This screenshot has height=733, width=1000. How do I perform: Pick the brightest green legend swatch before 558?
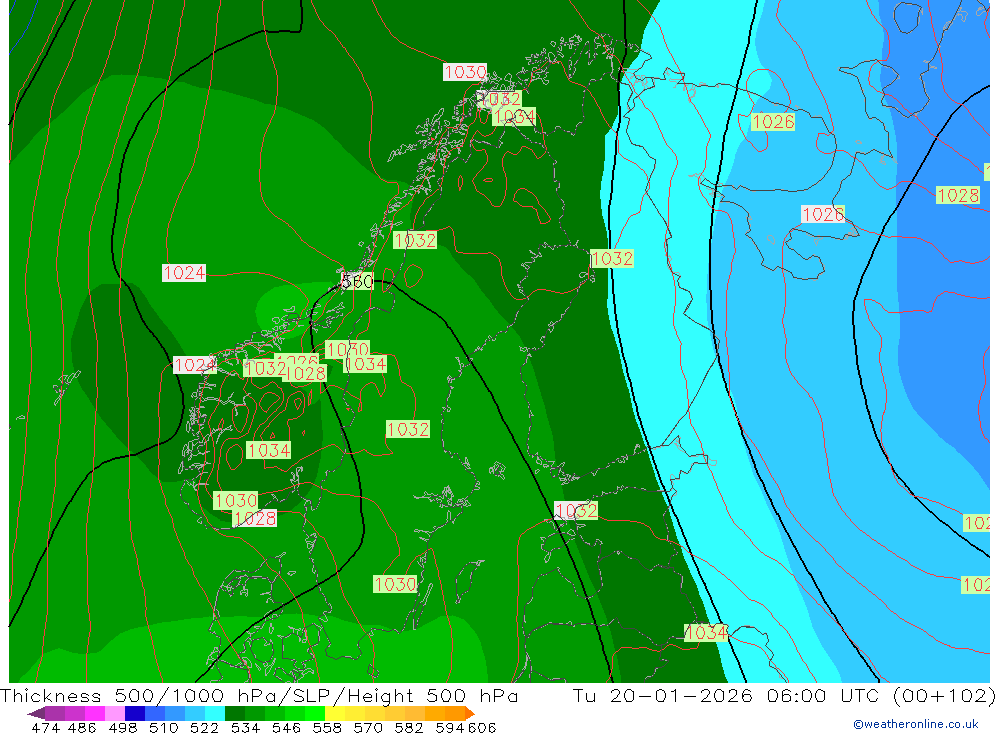(x=315, y=713)
